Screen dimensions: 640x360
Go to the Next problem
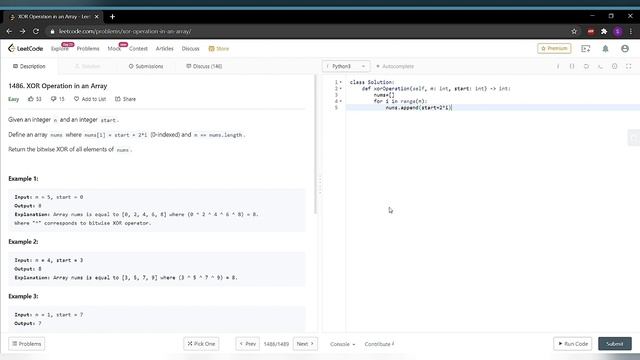pos(305,344)
